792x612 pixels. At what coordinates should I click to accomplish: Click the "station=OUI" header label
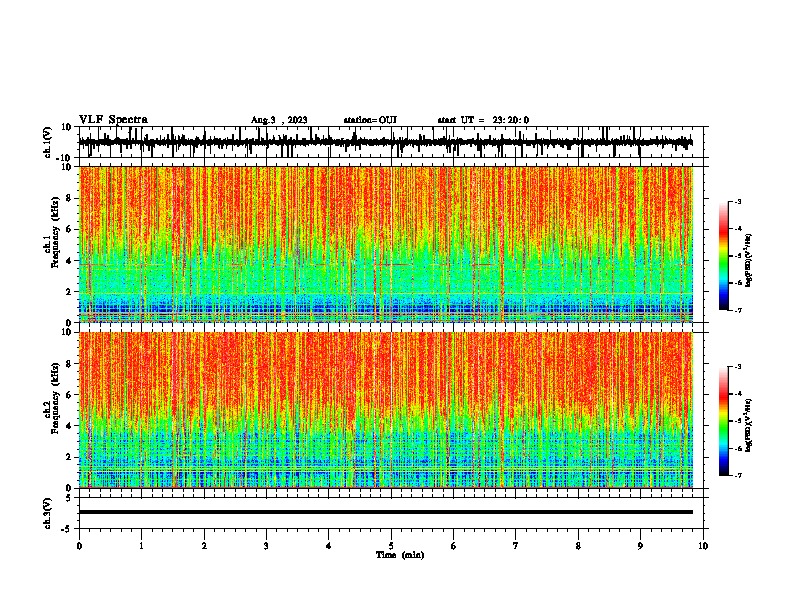coord(370,120)
